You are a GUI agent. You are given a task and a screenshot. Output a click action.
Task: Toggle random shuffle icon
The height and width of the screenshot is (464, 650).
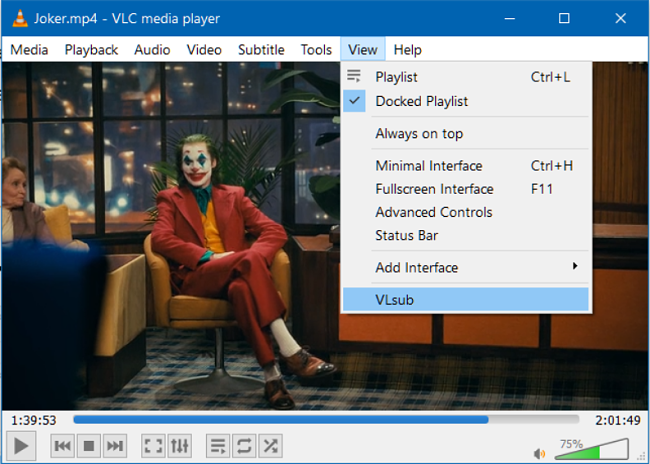pos(270,446)
